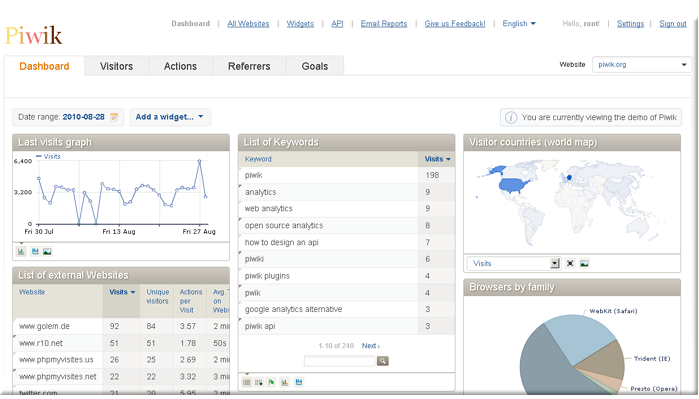Click Visitor countries (world map) widget title
The image size is (699, 399).
point(572,142)
